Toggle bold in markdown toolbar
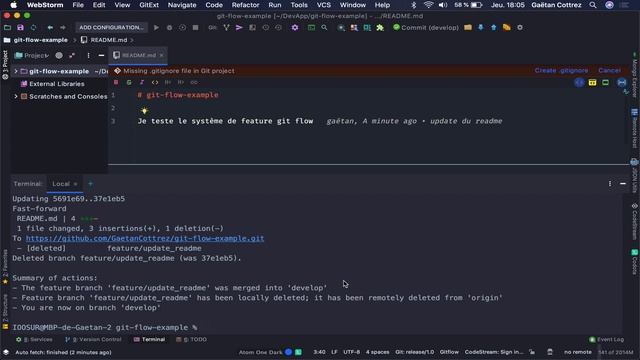The width and height of the screenshot is (640, 360). tap(116, 82)
